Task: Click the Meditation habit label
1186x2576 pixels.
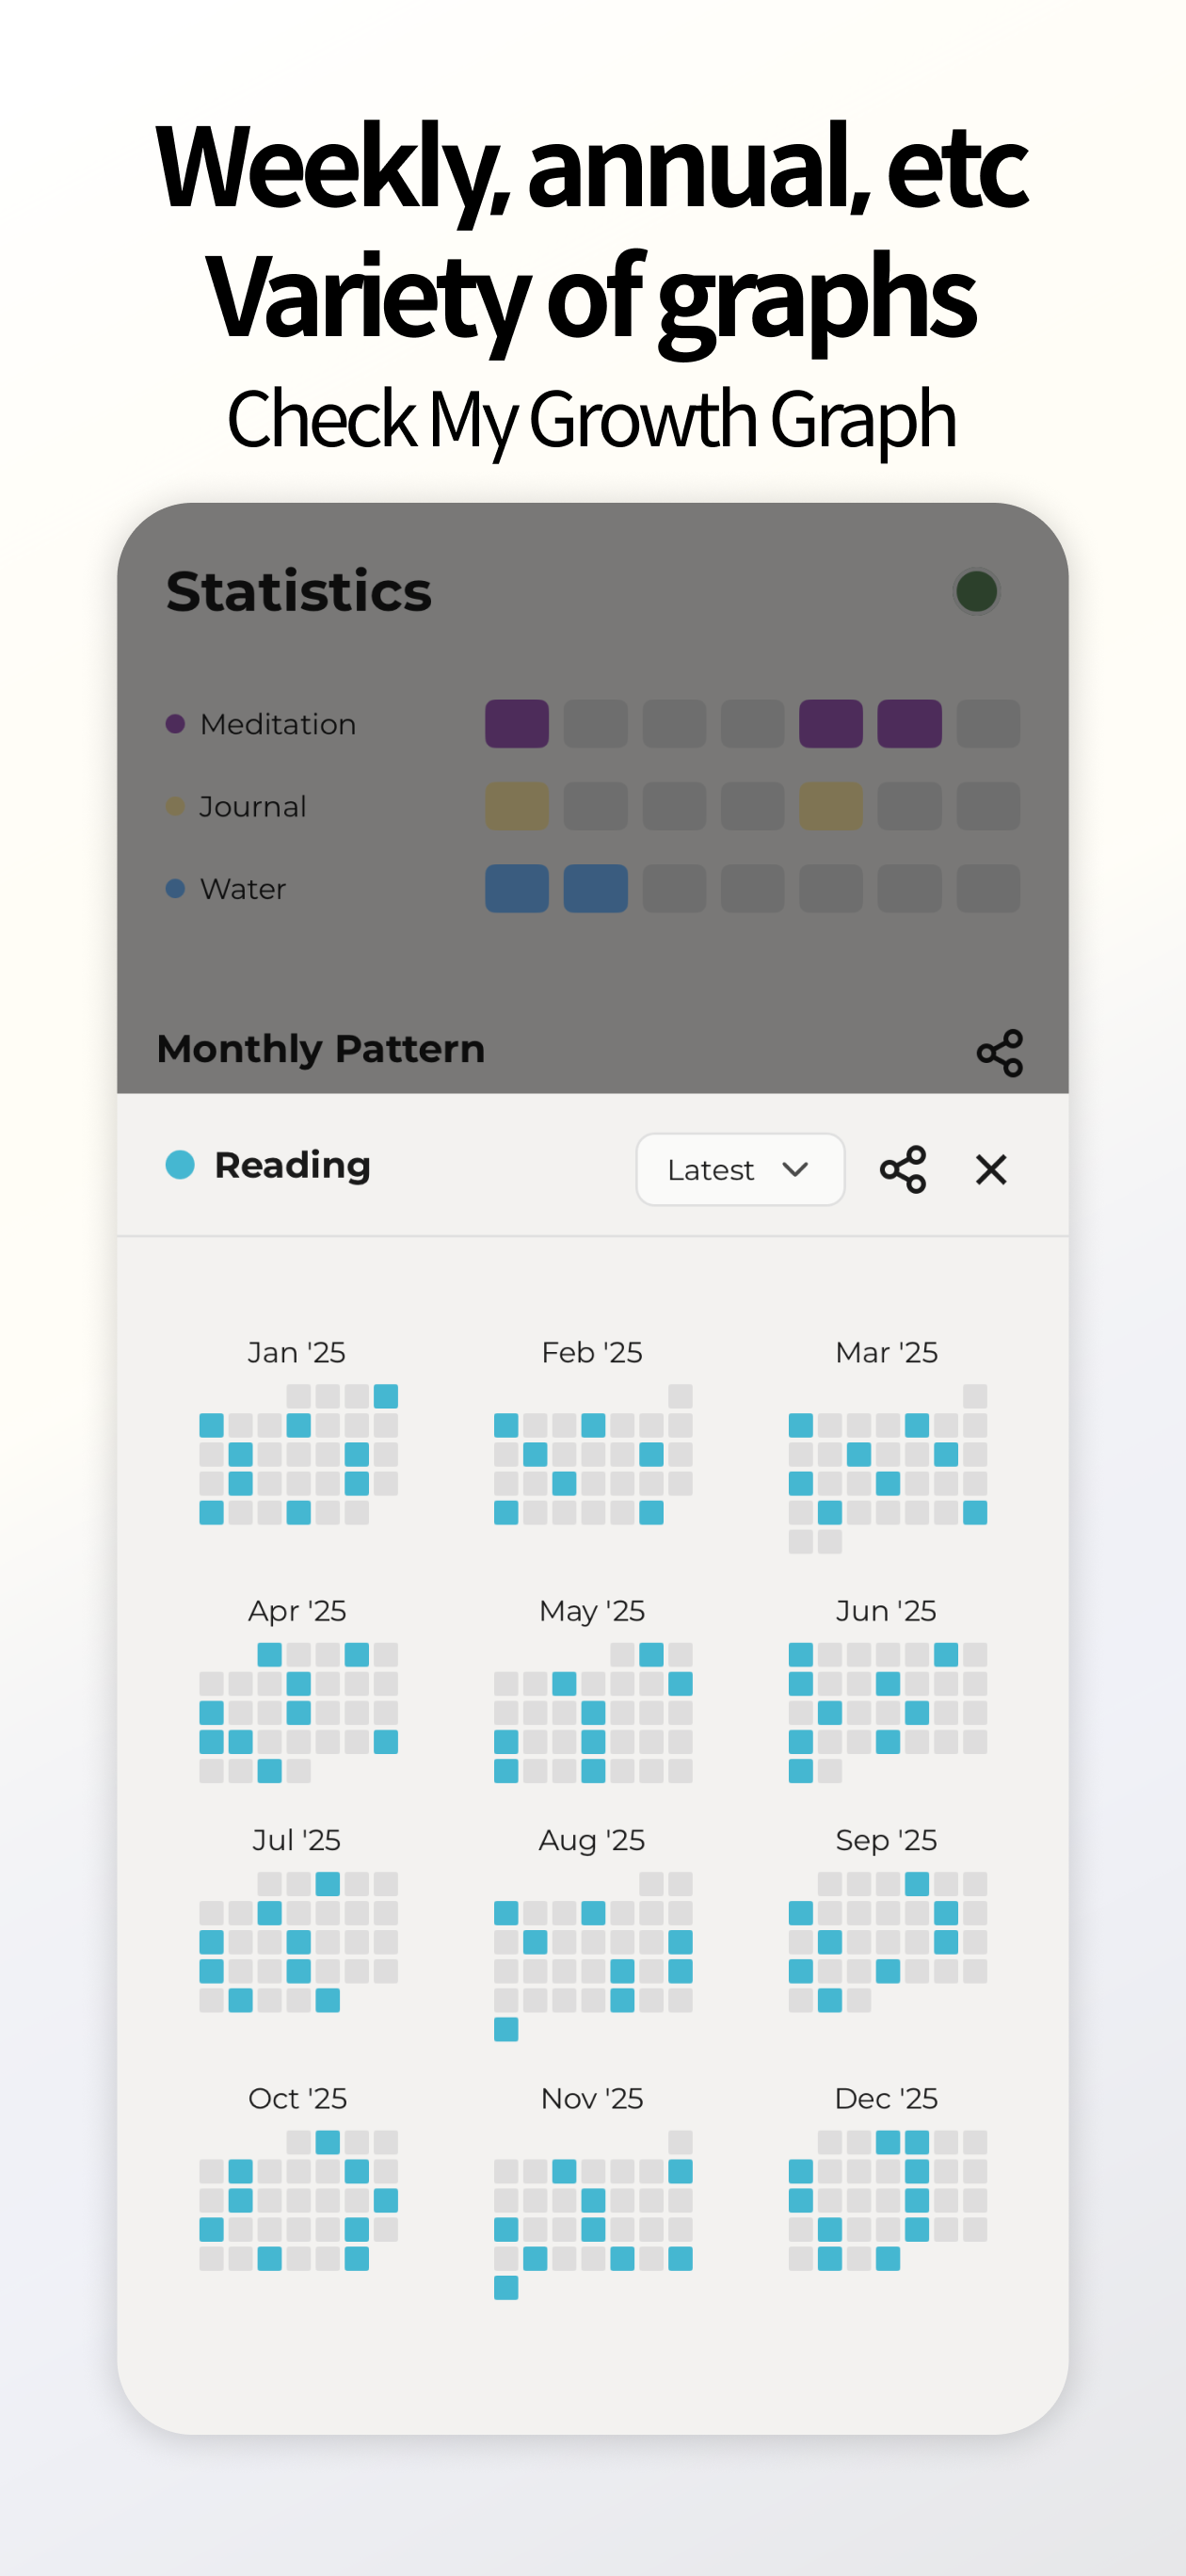Action: pyautogui.click(x=277, y=723)
